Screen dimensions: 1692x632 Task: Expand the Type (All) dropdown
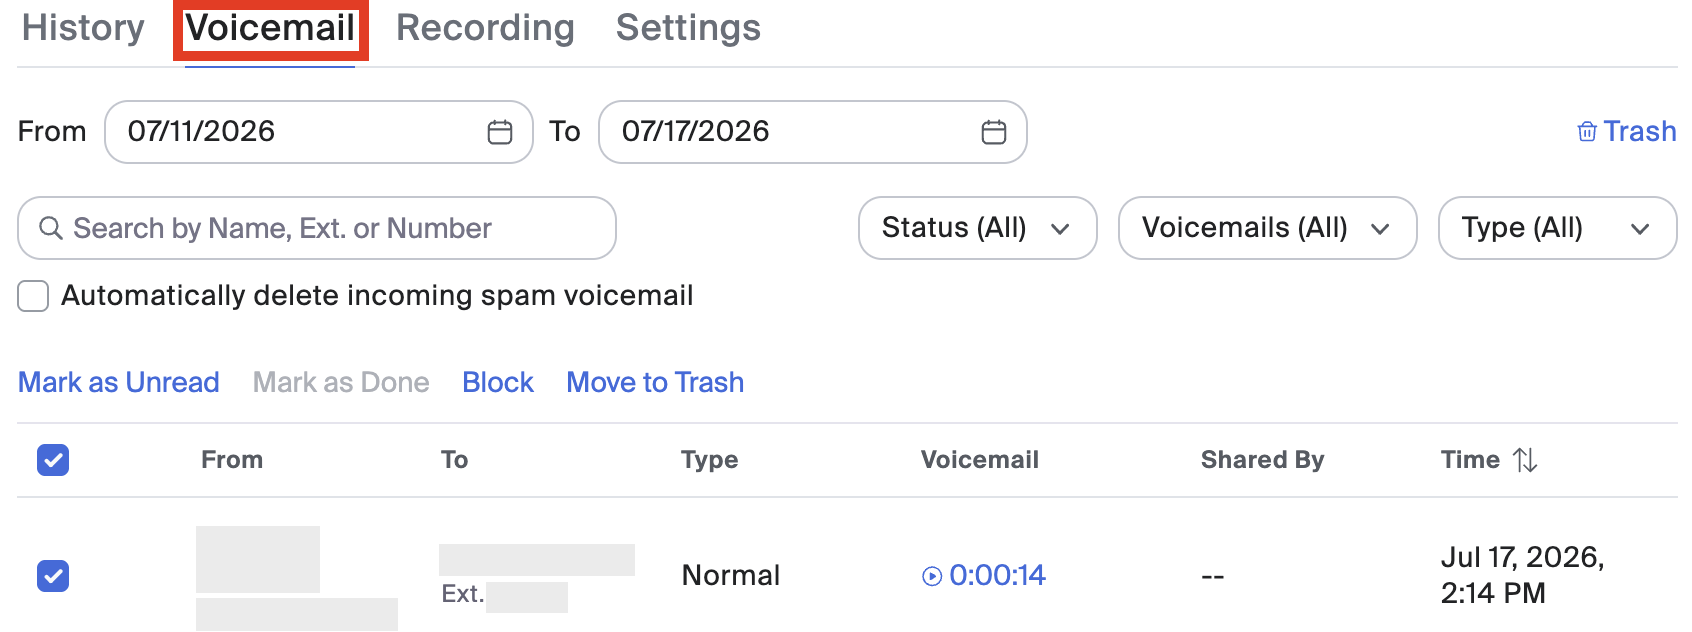coord(1558,228)
